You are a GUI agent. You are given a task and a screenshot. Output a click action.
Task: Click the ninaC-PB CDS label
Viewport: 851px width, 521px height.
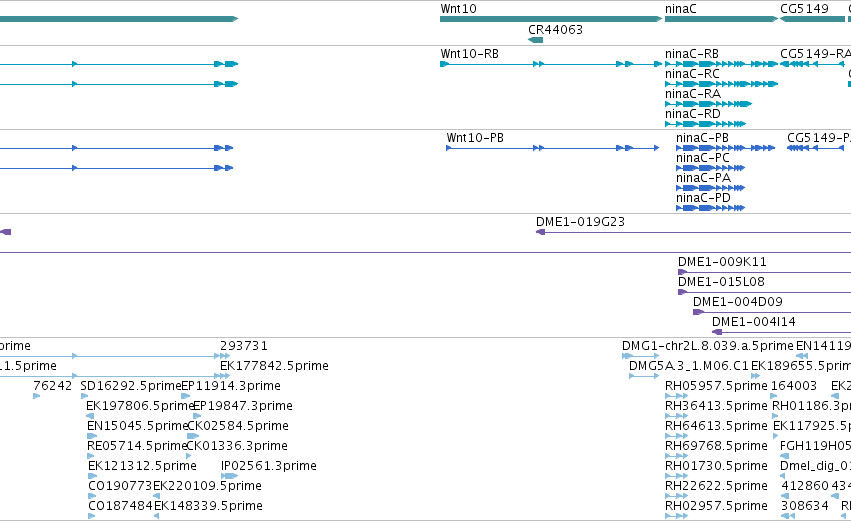(x=702, y=138)
